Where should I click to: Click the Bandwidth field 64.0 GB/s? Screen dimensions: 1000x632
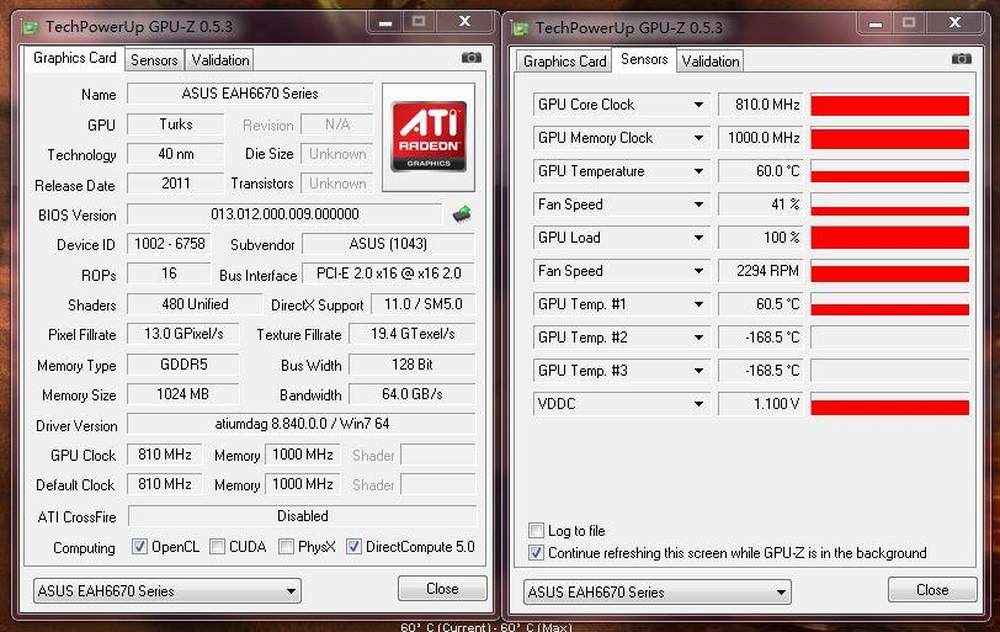pos(413,394)
